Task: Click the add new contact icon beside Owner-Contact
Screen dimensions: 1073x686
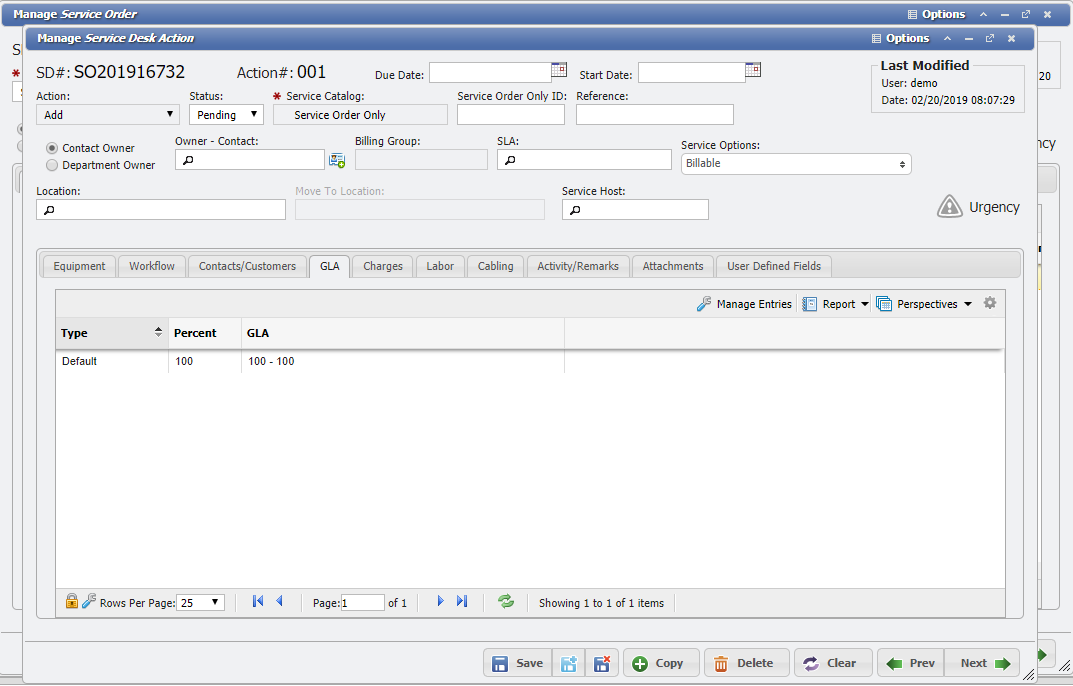Action: click(337, 159)
